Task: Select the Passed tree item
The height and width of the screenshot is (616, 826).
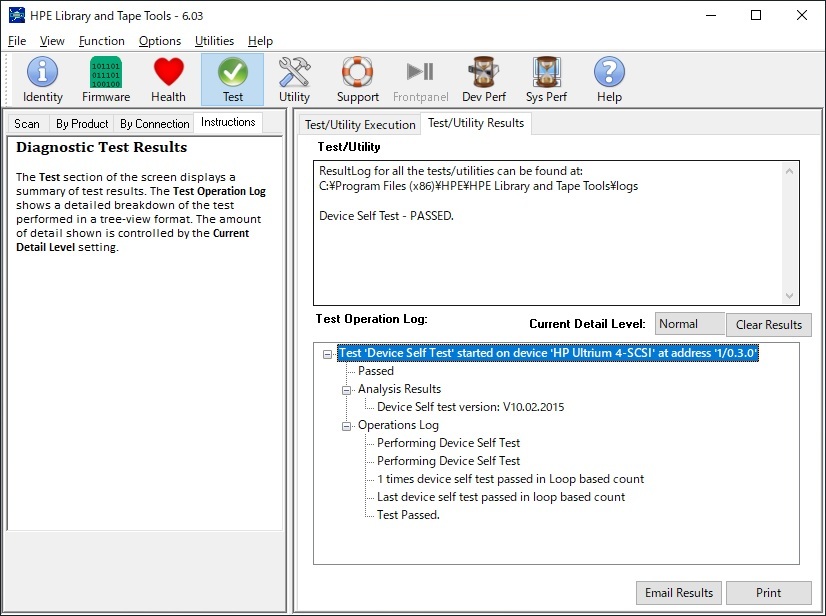Action: [376, 371]
